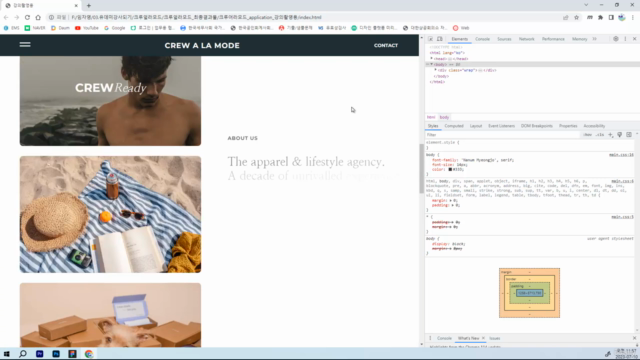Switch to the Memory tab
This screenshot has width=640, height=360.
tap(579, 39)
